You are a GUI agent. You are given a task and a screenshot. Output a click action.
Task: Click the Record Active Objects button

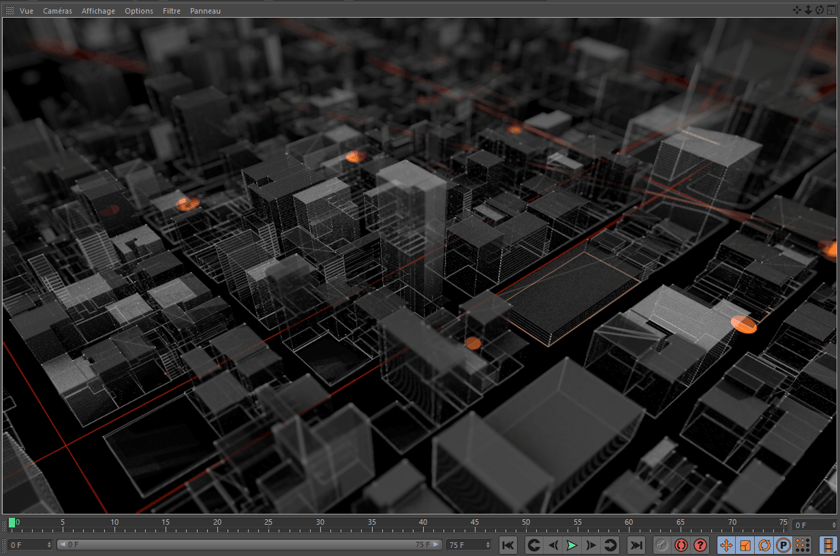point(662,545)
